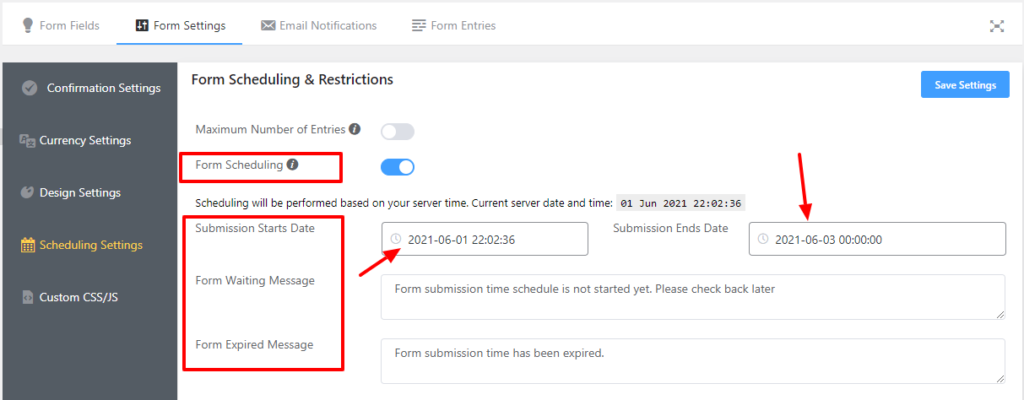The height and width of the screenshot is (400, 1024).
Task: Open Currency Settings in the sidebar
Action: coord(84,141)
